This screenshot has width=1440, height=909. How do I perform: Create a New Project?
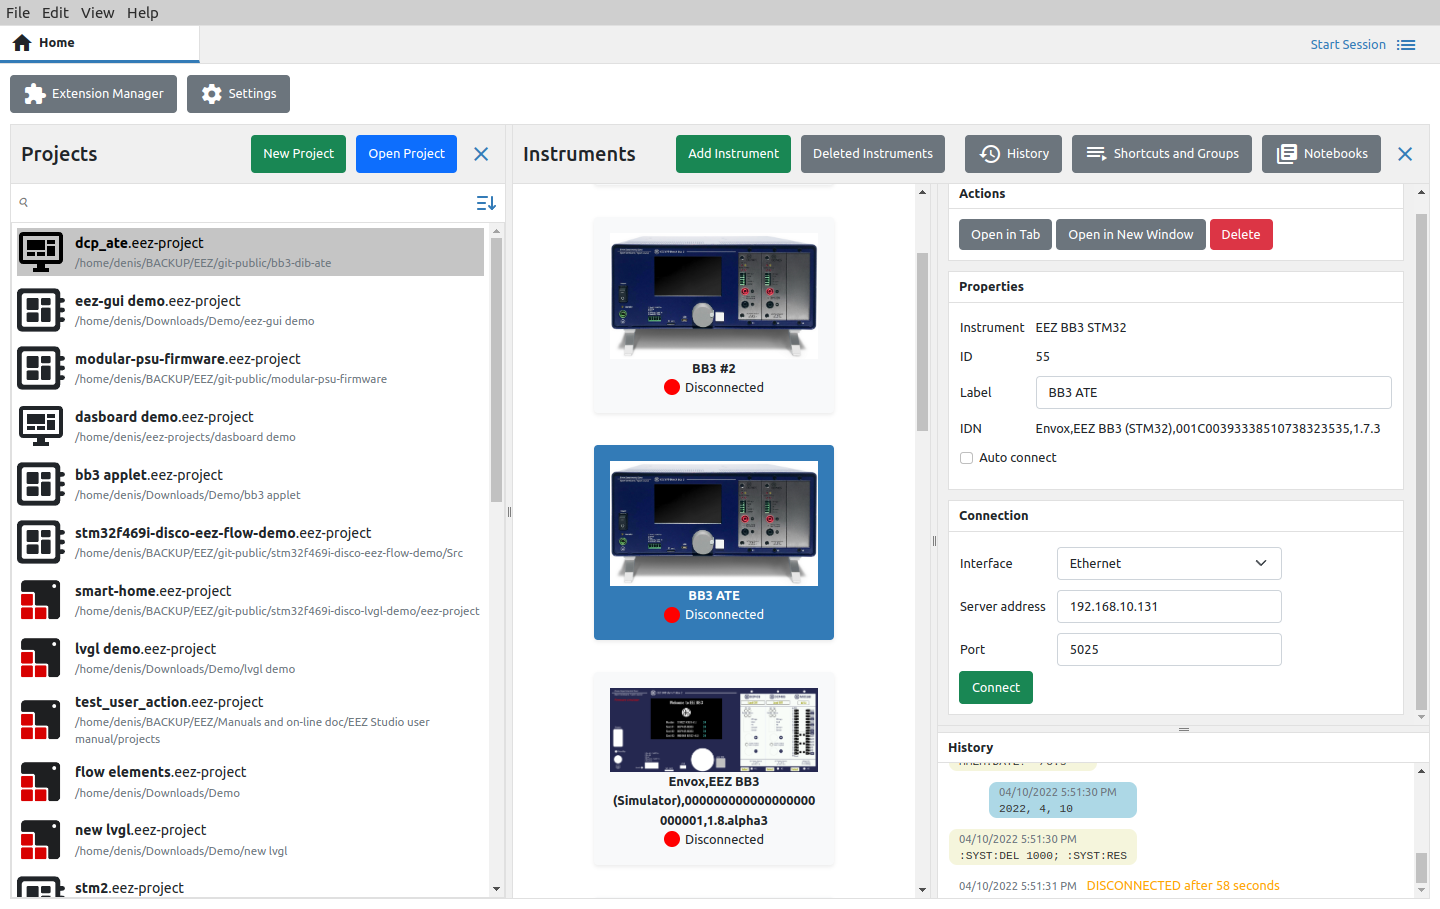click(298, 154)
